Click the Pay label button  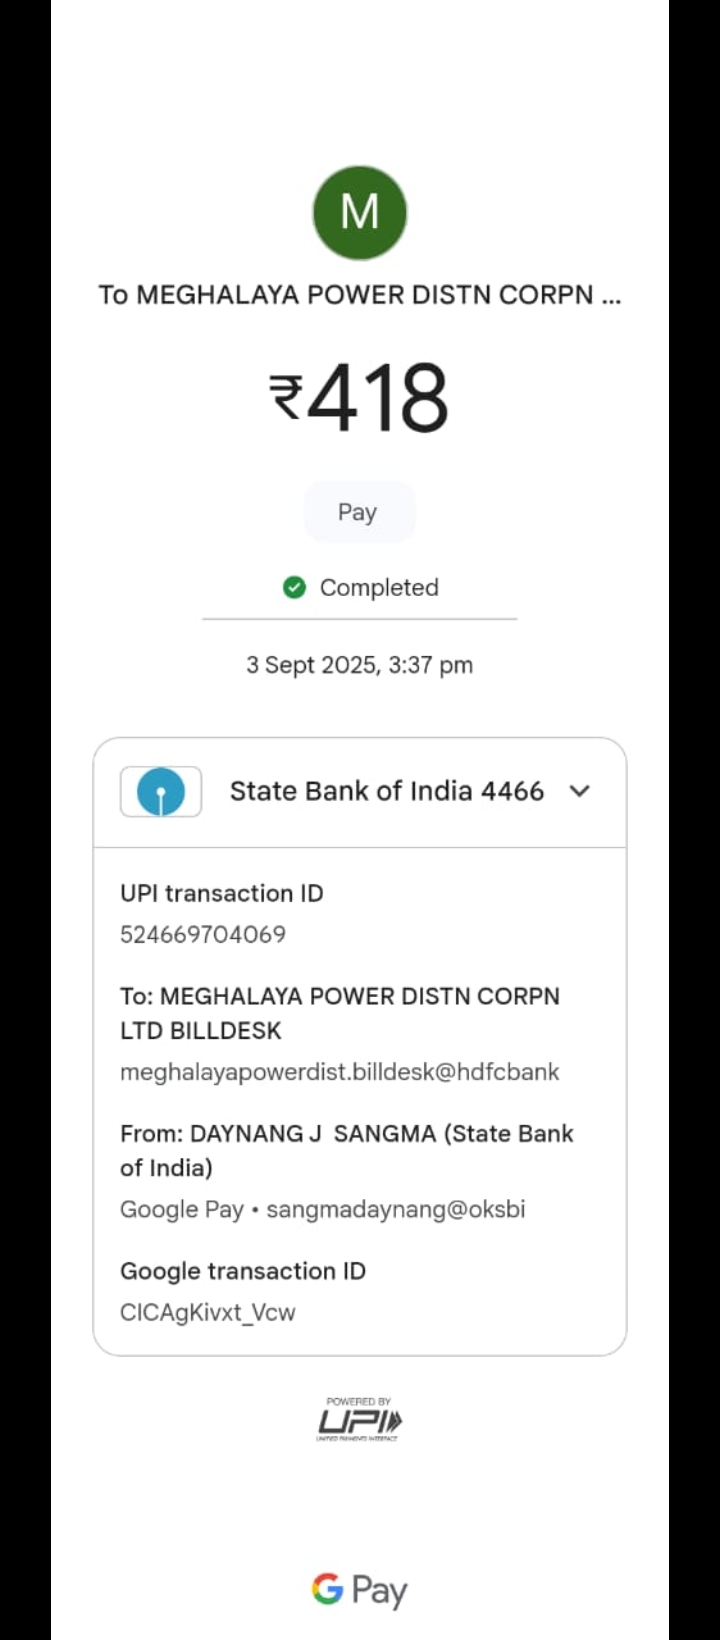[x=358, y=512]
